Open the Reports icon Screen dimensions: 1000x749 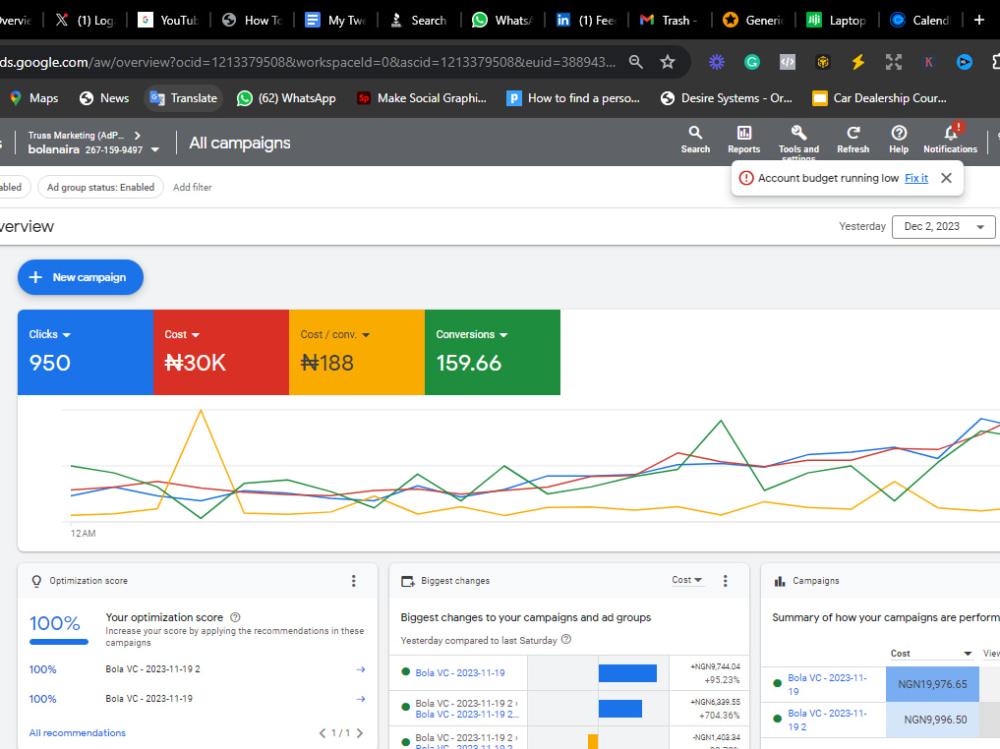pyautogui.click(x=744, y=140)
